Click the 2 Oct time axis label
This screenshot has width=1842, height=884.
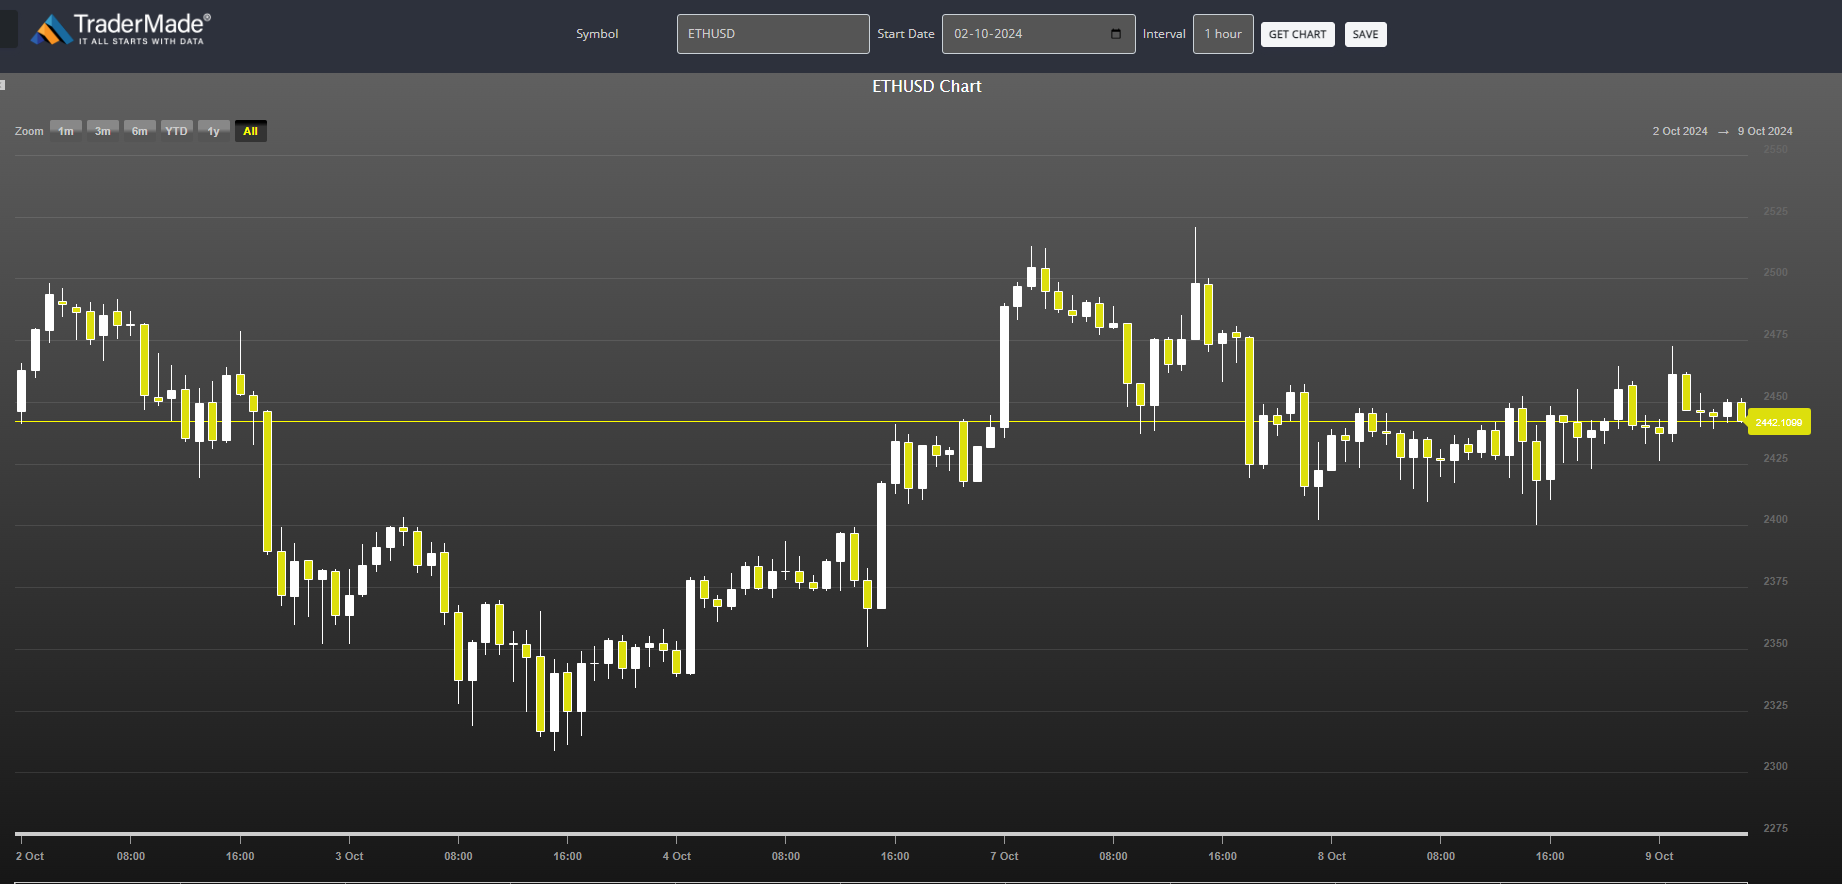coord(30,856)
